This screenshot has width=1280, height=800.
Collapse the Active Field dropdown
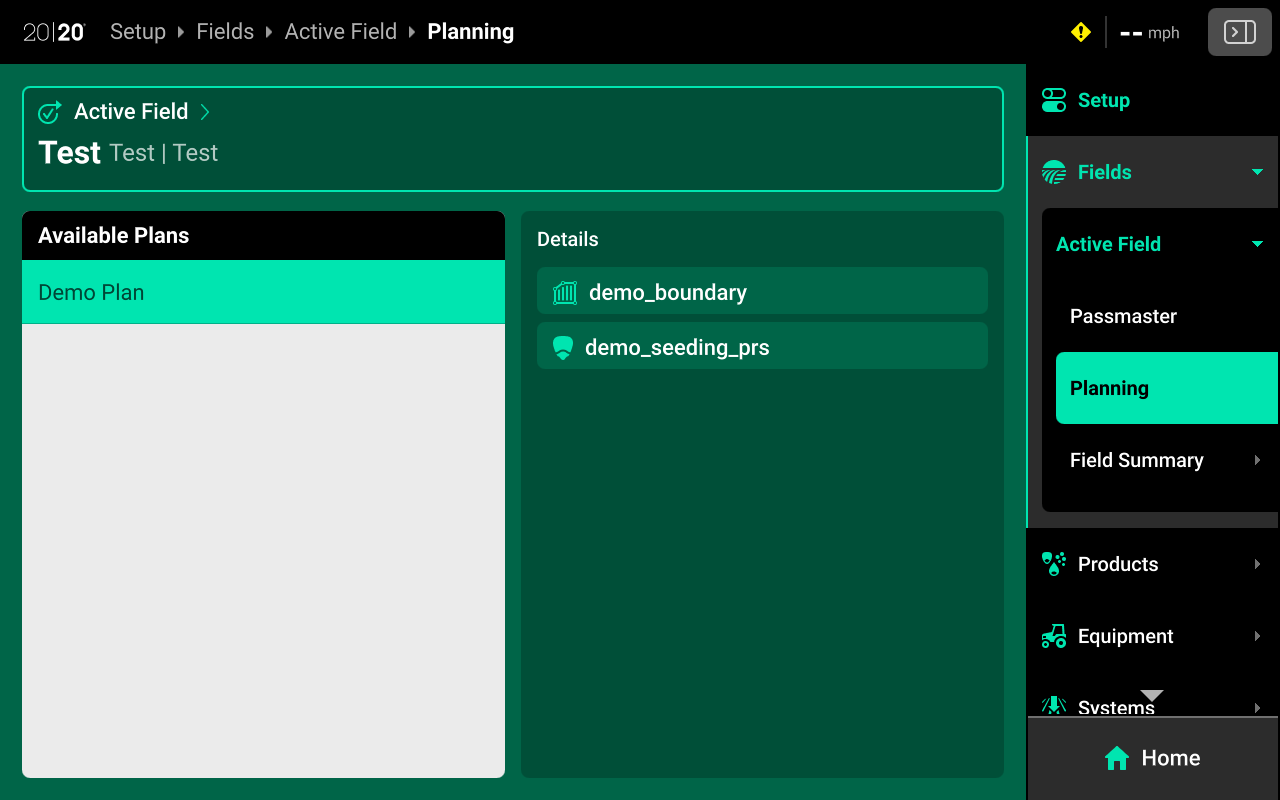click(1256, 244)
